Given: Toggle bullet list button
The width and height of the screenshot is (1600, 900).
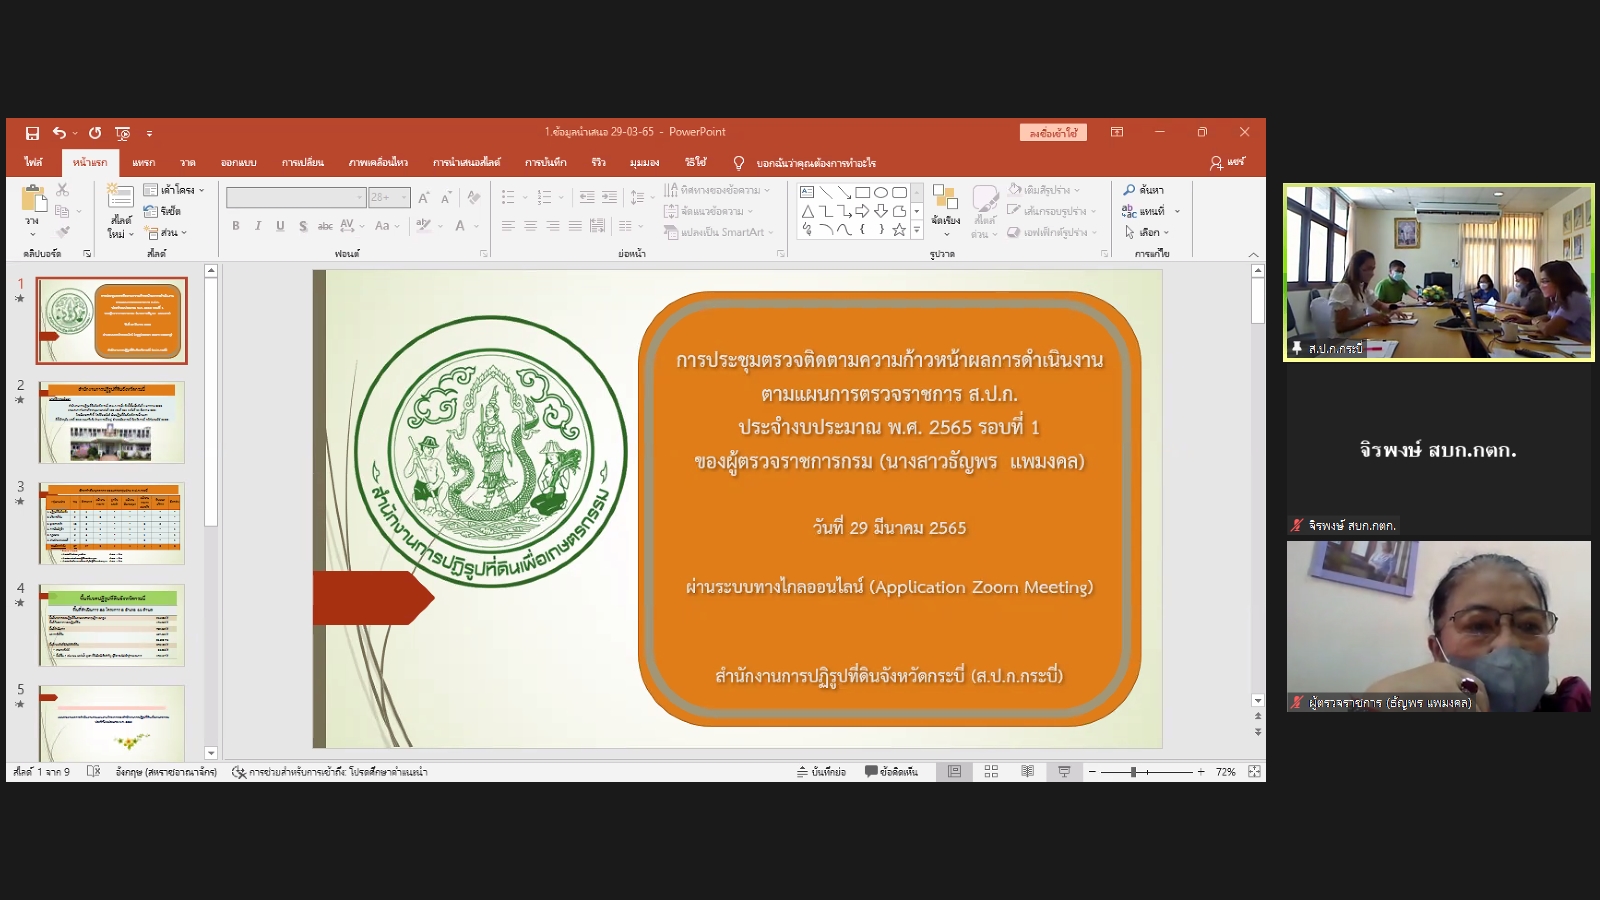Looking at the screenshot, I should pyautogui.click(x=508, y=197).
